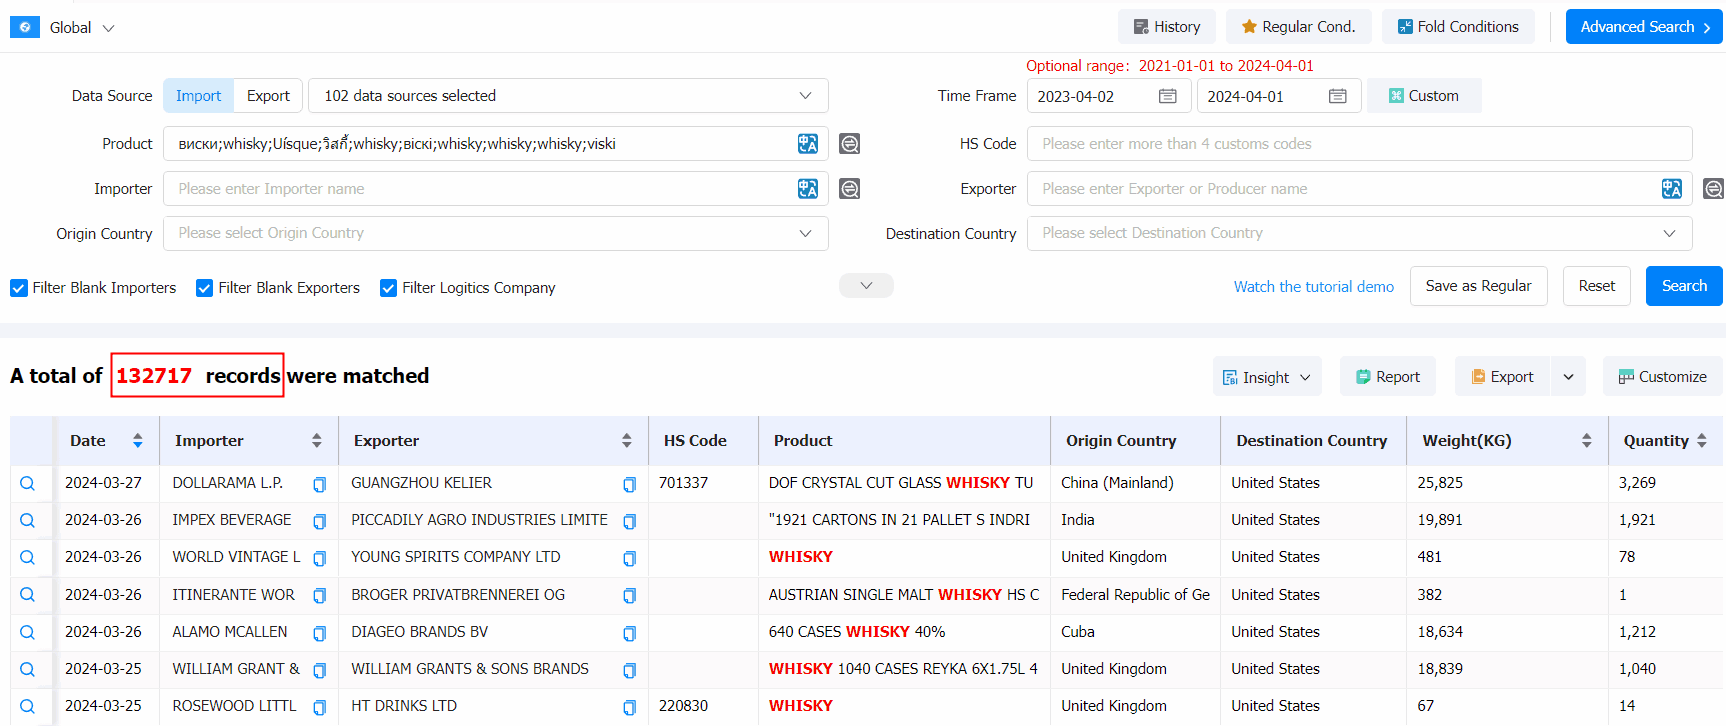Click the blue Search button
1726x726 pixels.
click(1683, 286)
